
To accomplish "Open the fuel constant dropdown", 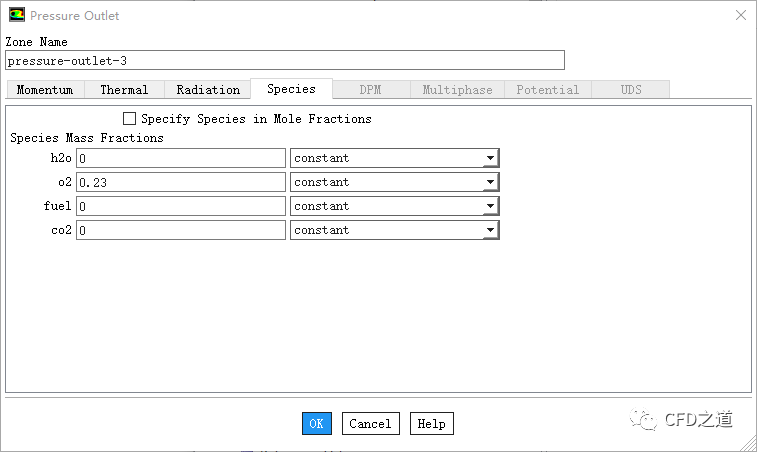I will 394,206.
